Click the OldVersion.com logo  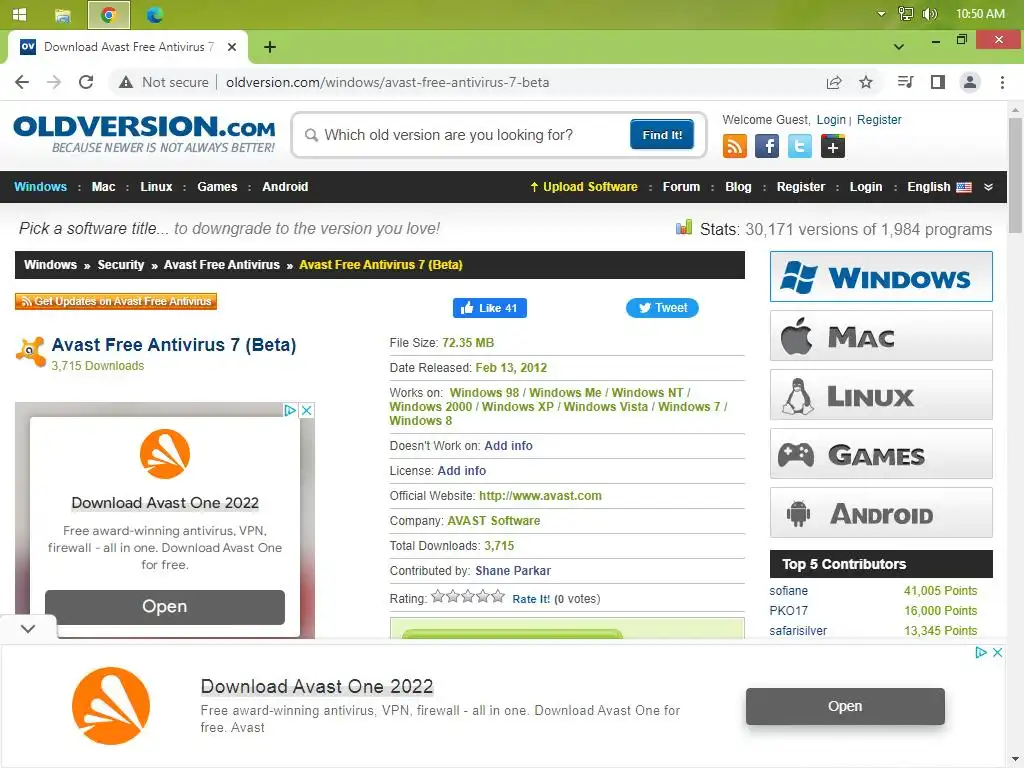[144, 134]
